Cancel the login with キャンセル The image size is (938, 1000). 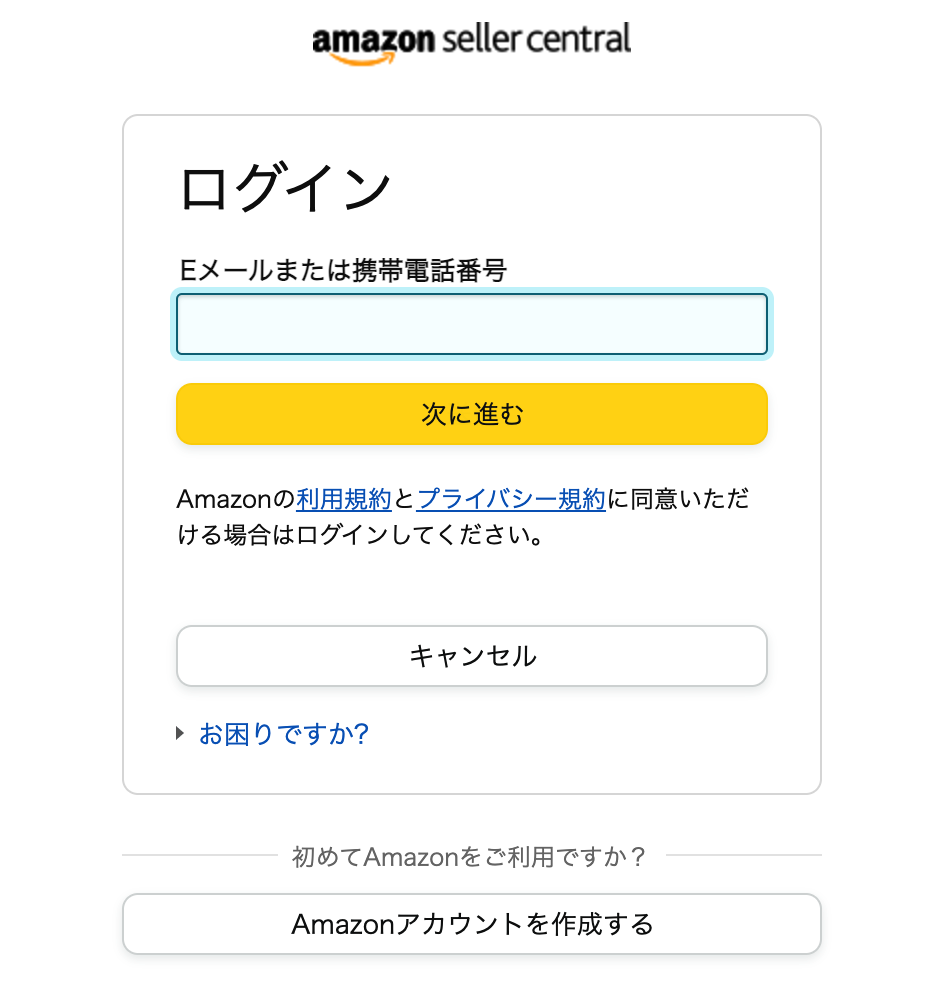tap(471, 656)
